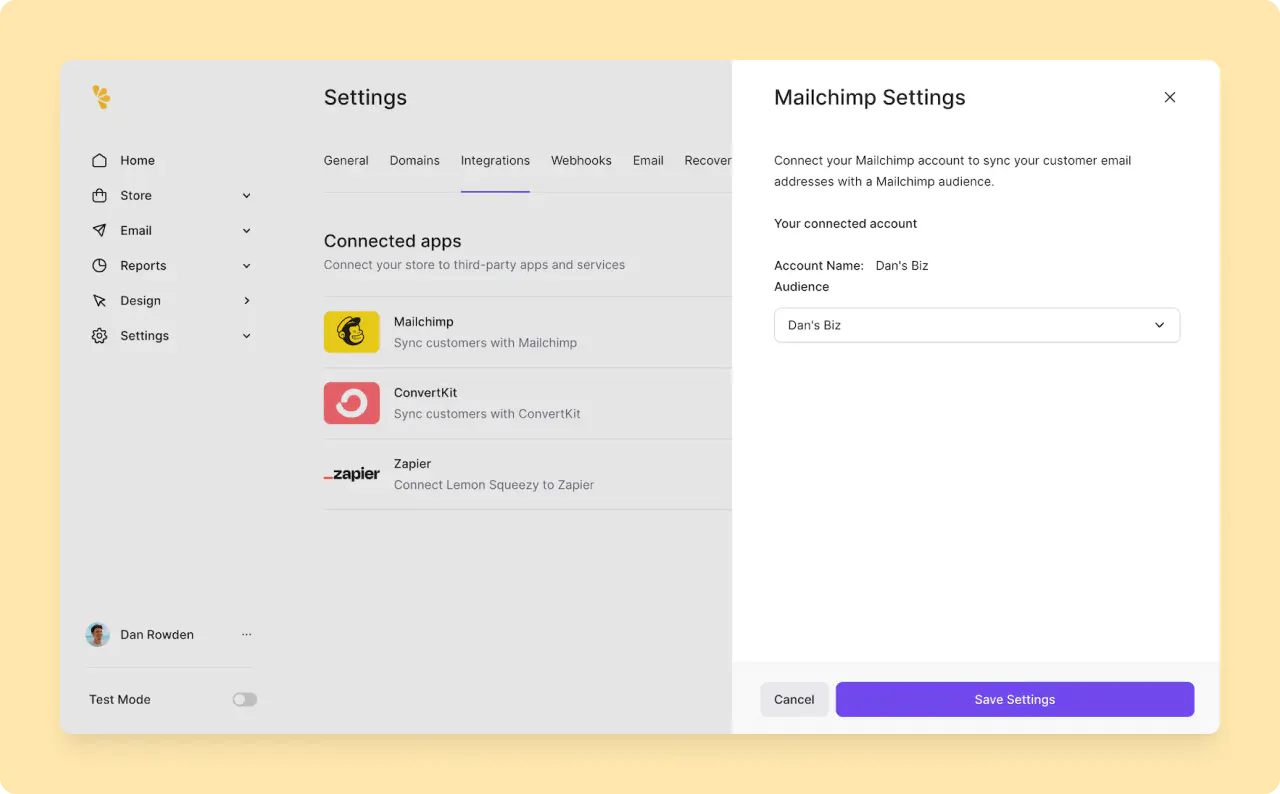
Task: Open Settings from the sidebar gear
Action: pos(99,335)
